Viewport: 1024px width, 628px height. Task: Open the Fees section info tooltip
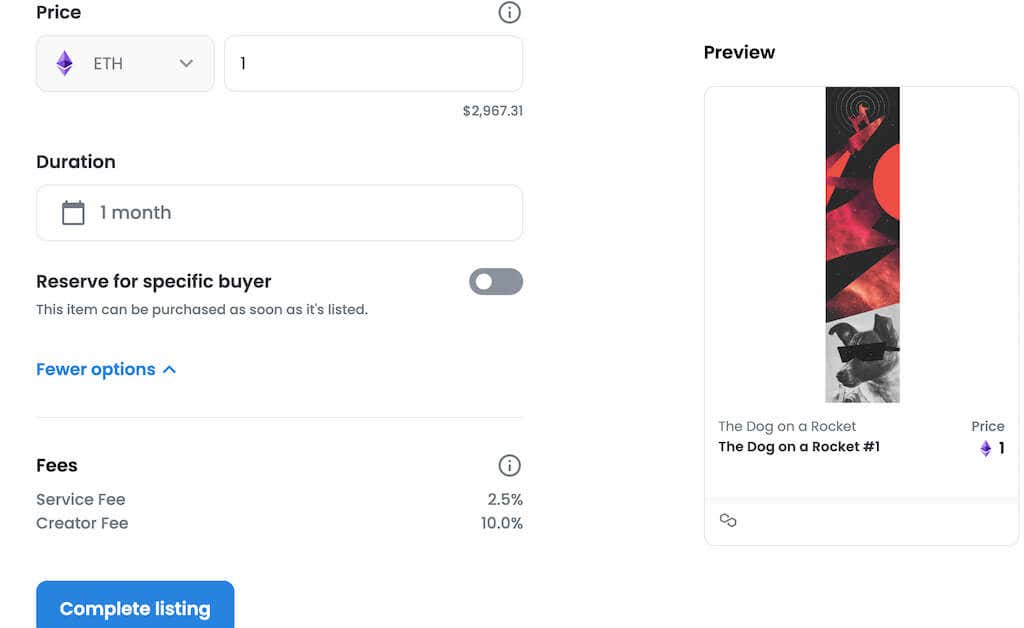pyautogui.click(x=509, y=465)
